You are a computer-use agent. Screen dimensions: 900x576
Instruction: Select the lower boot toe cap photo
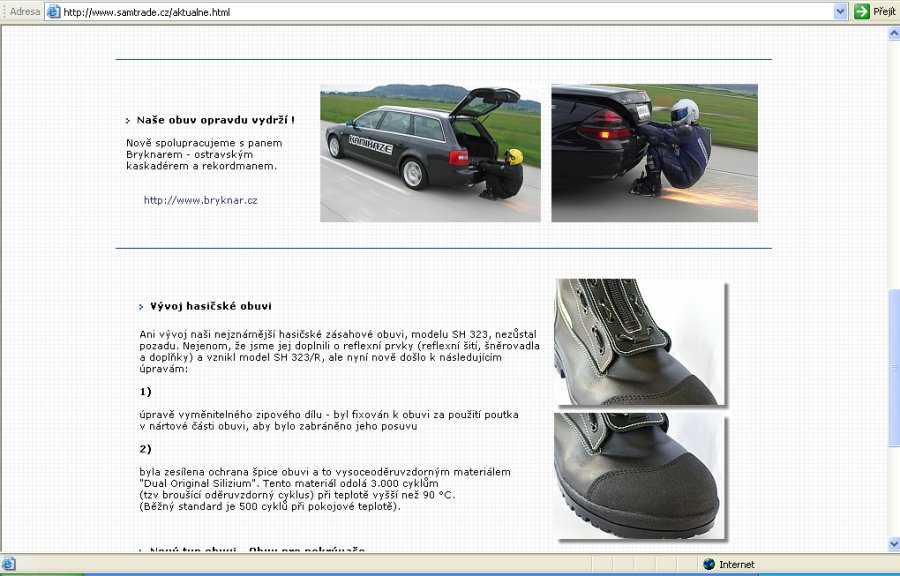[x=640, y=476]
